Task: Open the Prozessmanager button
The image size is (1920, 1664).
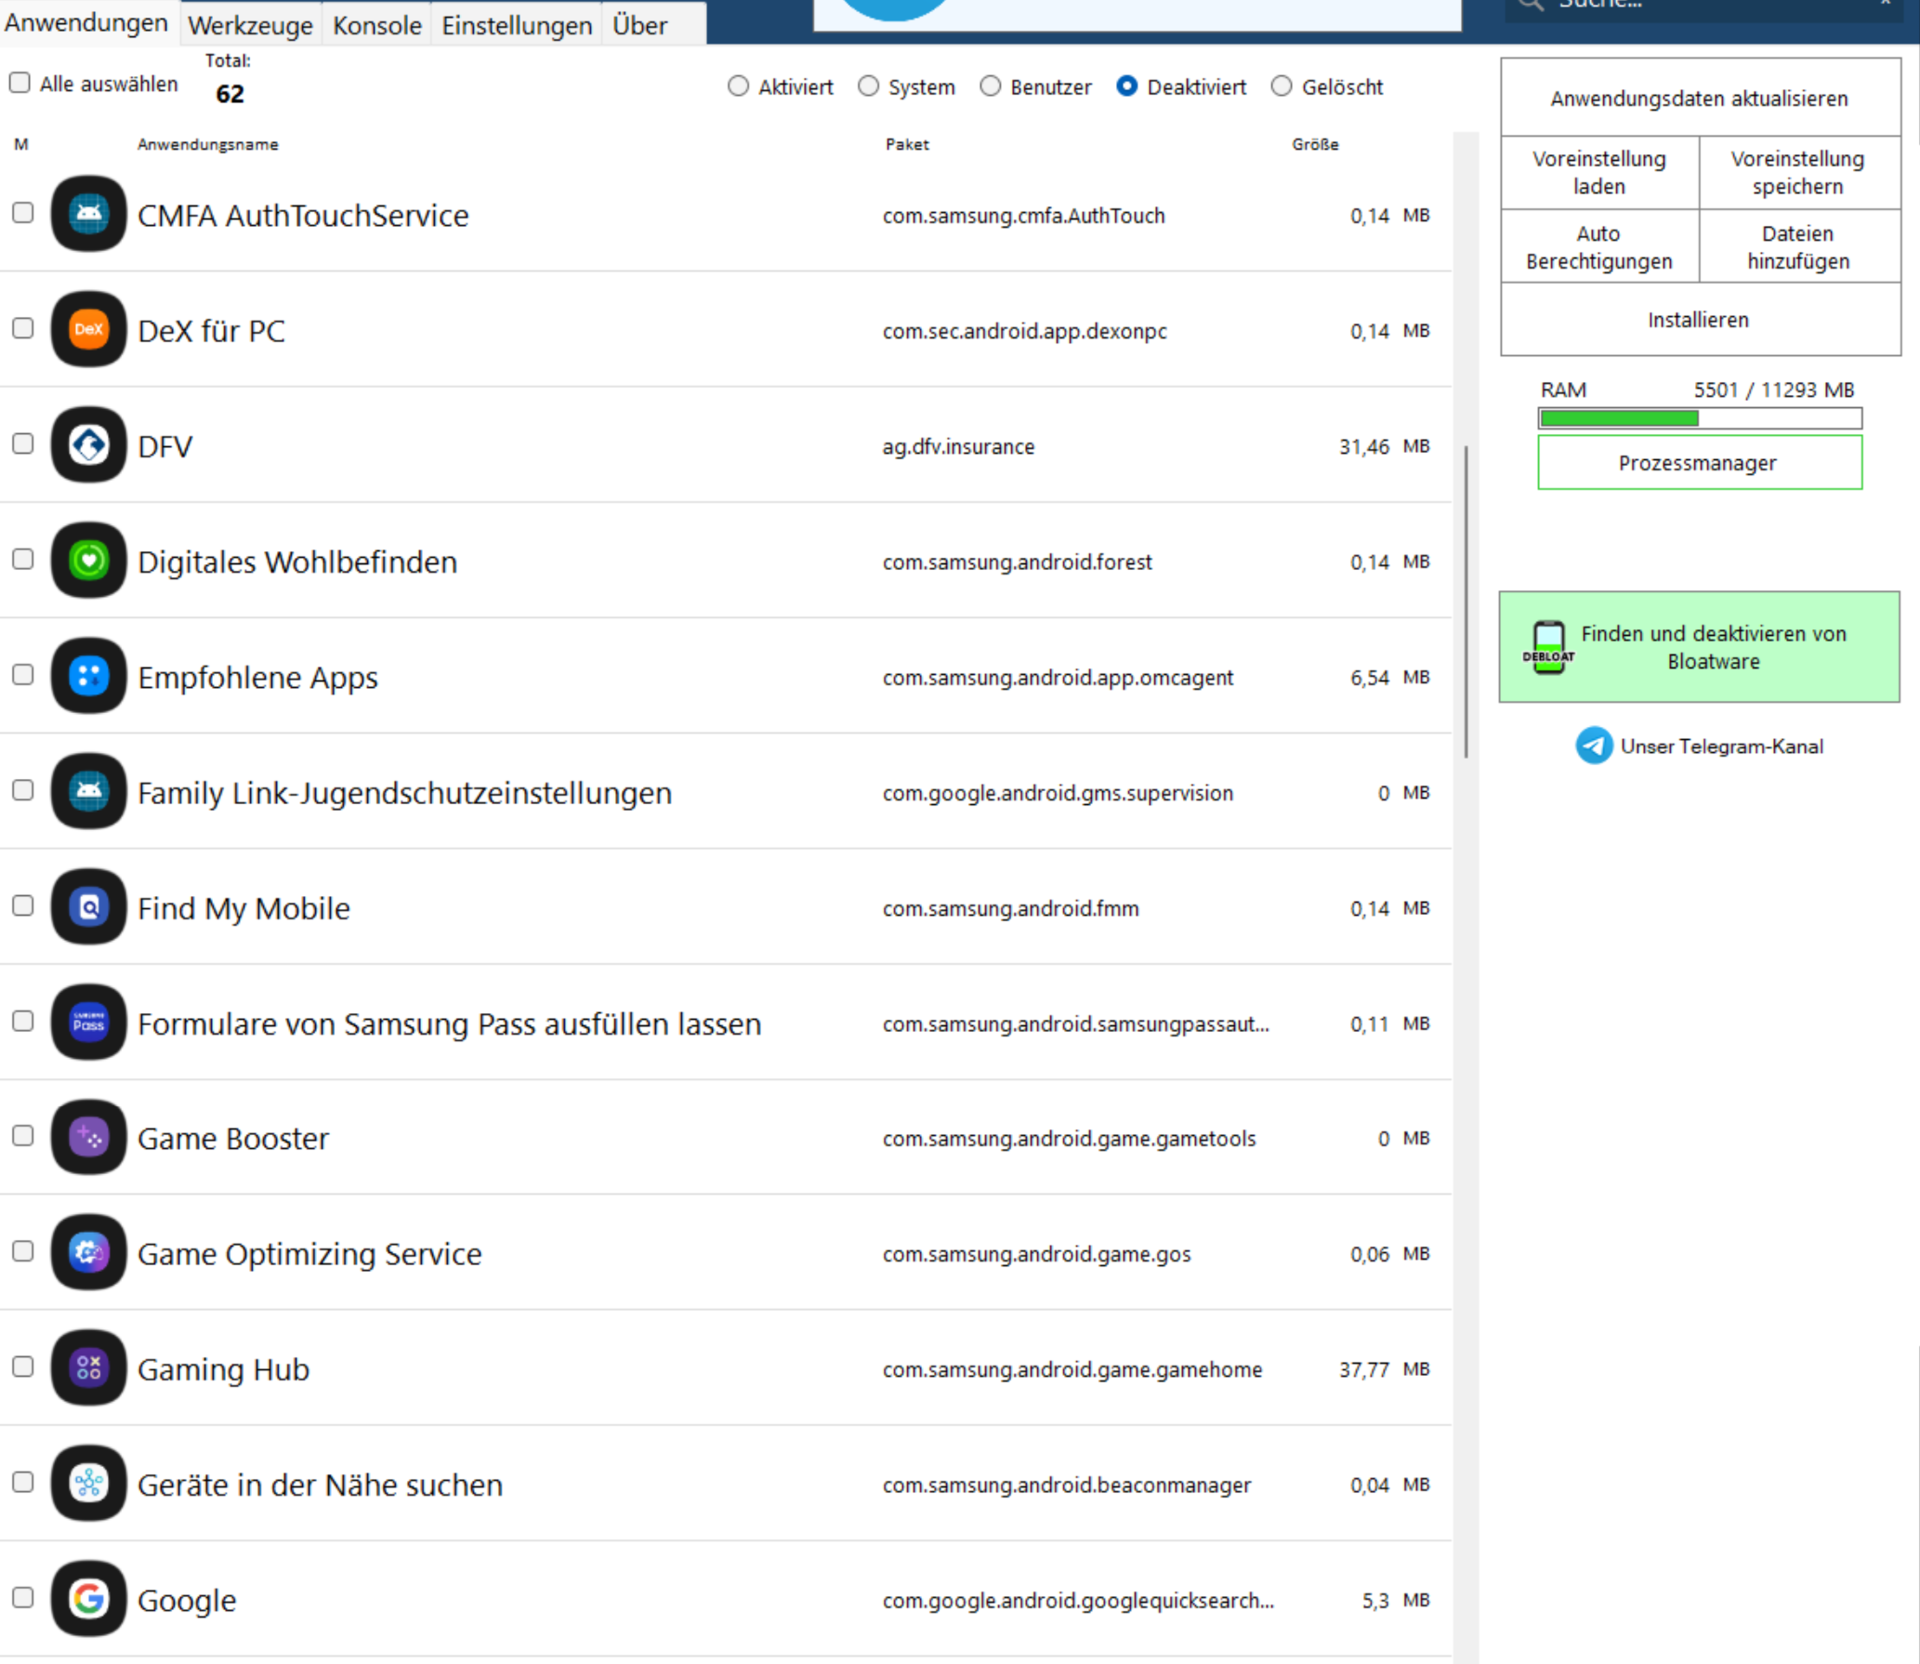Action: 1699,463
